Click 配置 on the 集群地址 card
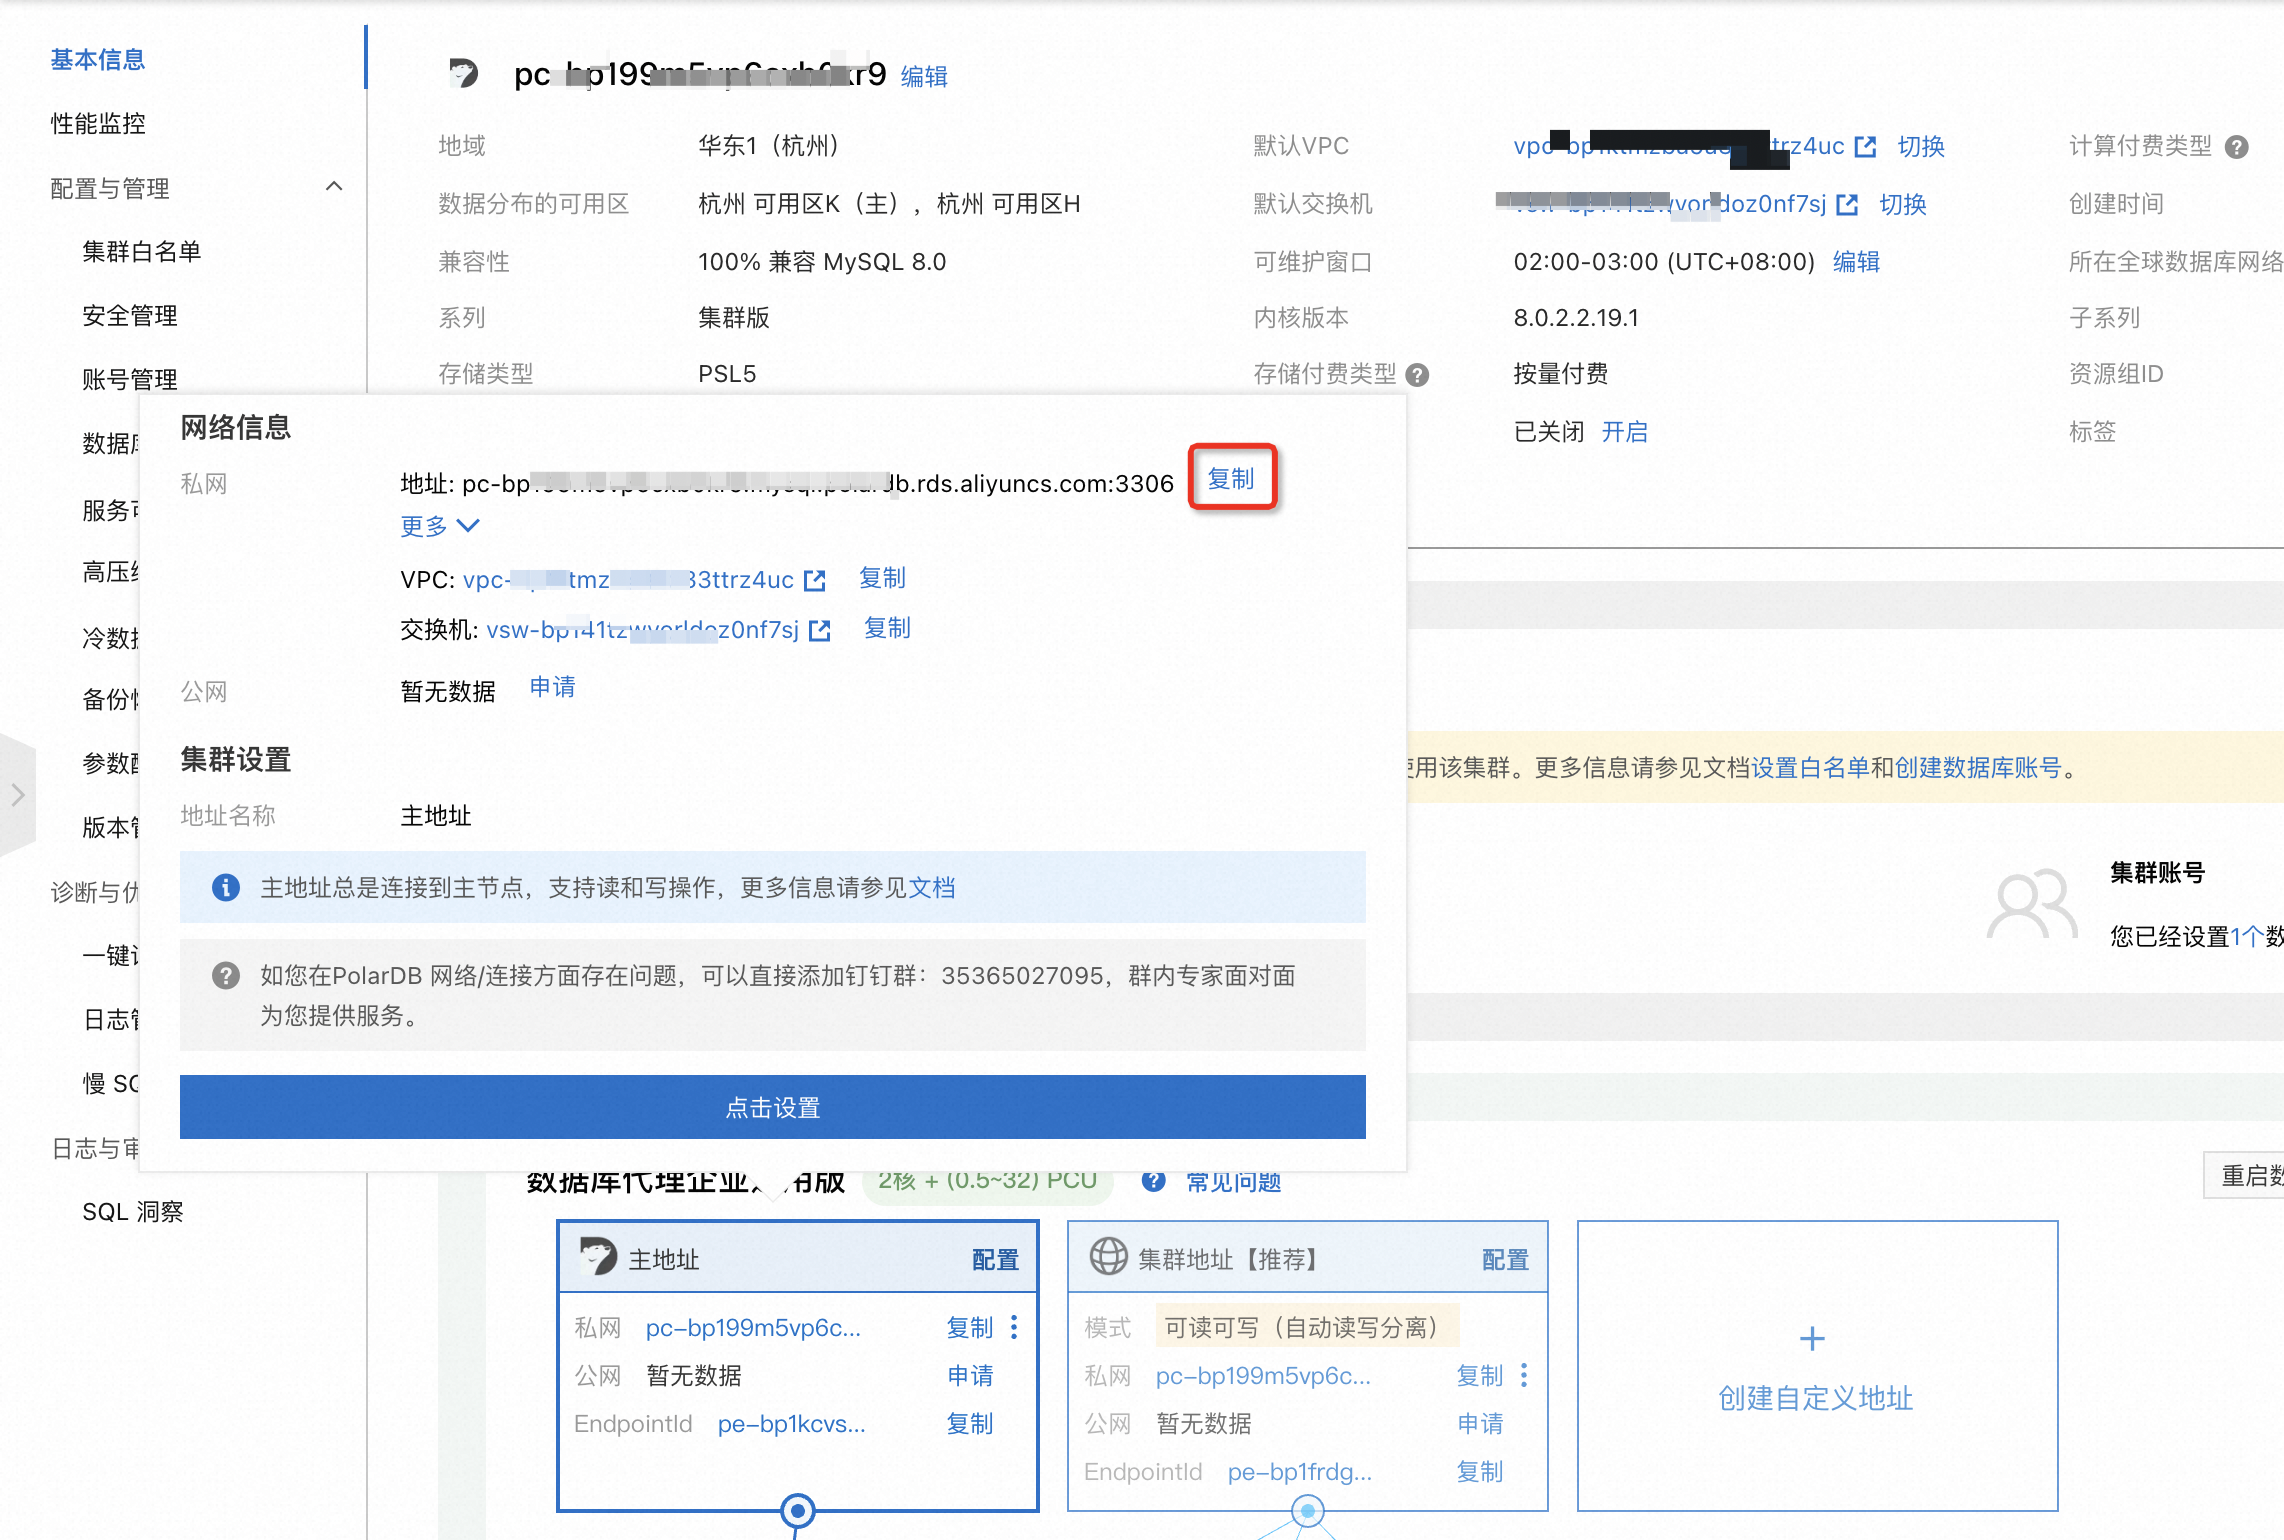Viewport: 2284px width, 1540px height. pos(1505,1260)
